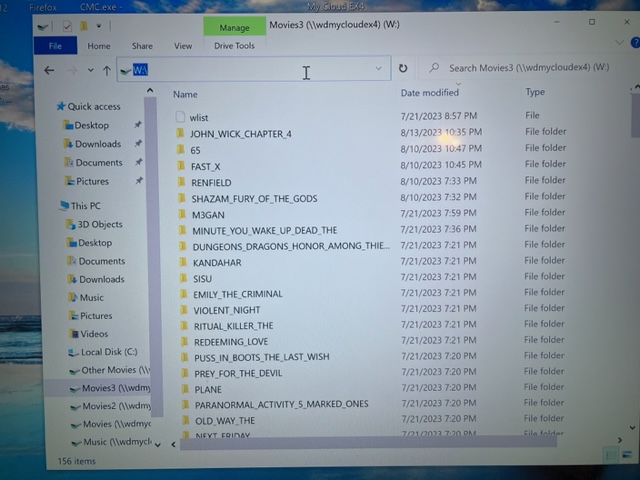
Task: Sort by the Date modified column header
Action: pos(430,93)
